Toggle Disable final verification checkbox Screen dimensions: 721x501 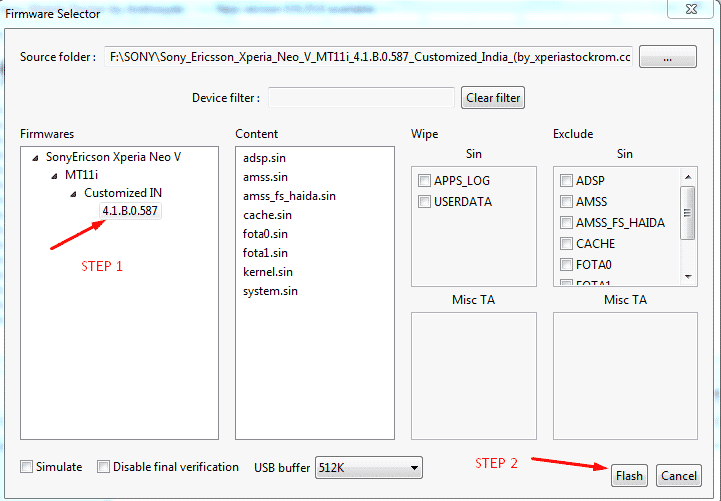pyautogui.click(x=103, y=467)
